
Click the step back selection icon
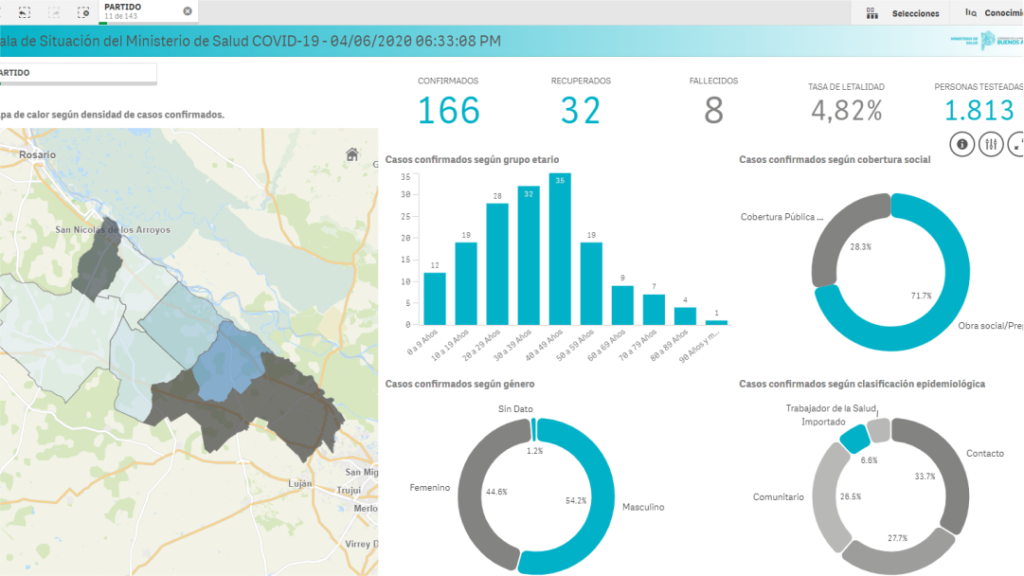(x=22, y=12)
